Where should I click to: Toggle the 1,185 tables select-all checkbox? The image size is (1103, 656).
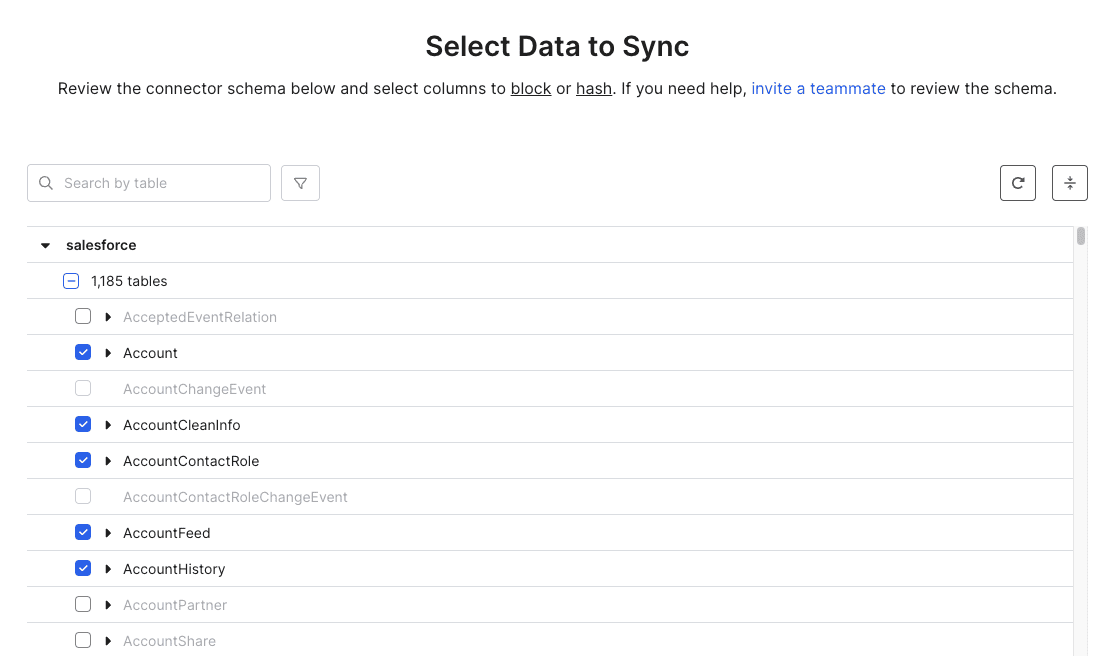tap(71, 281)
